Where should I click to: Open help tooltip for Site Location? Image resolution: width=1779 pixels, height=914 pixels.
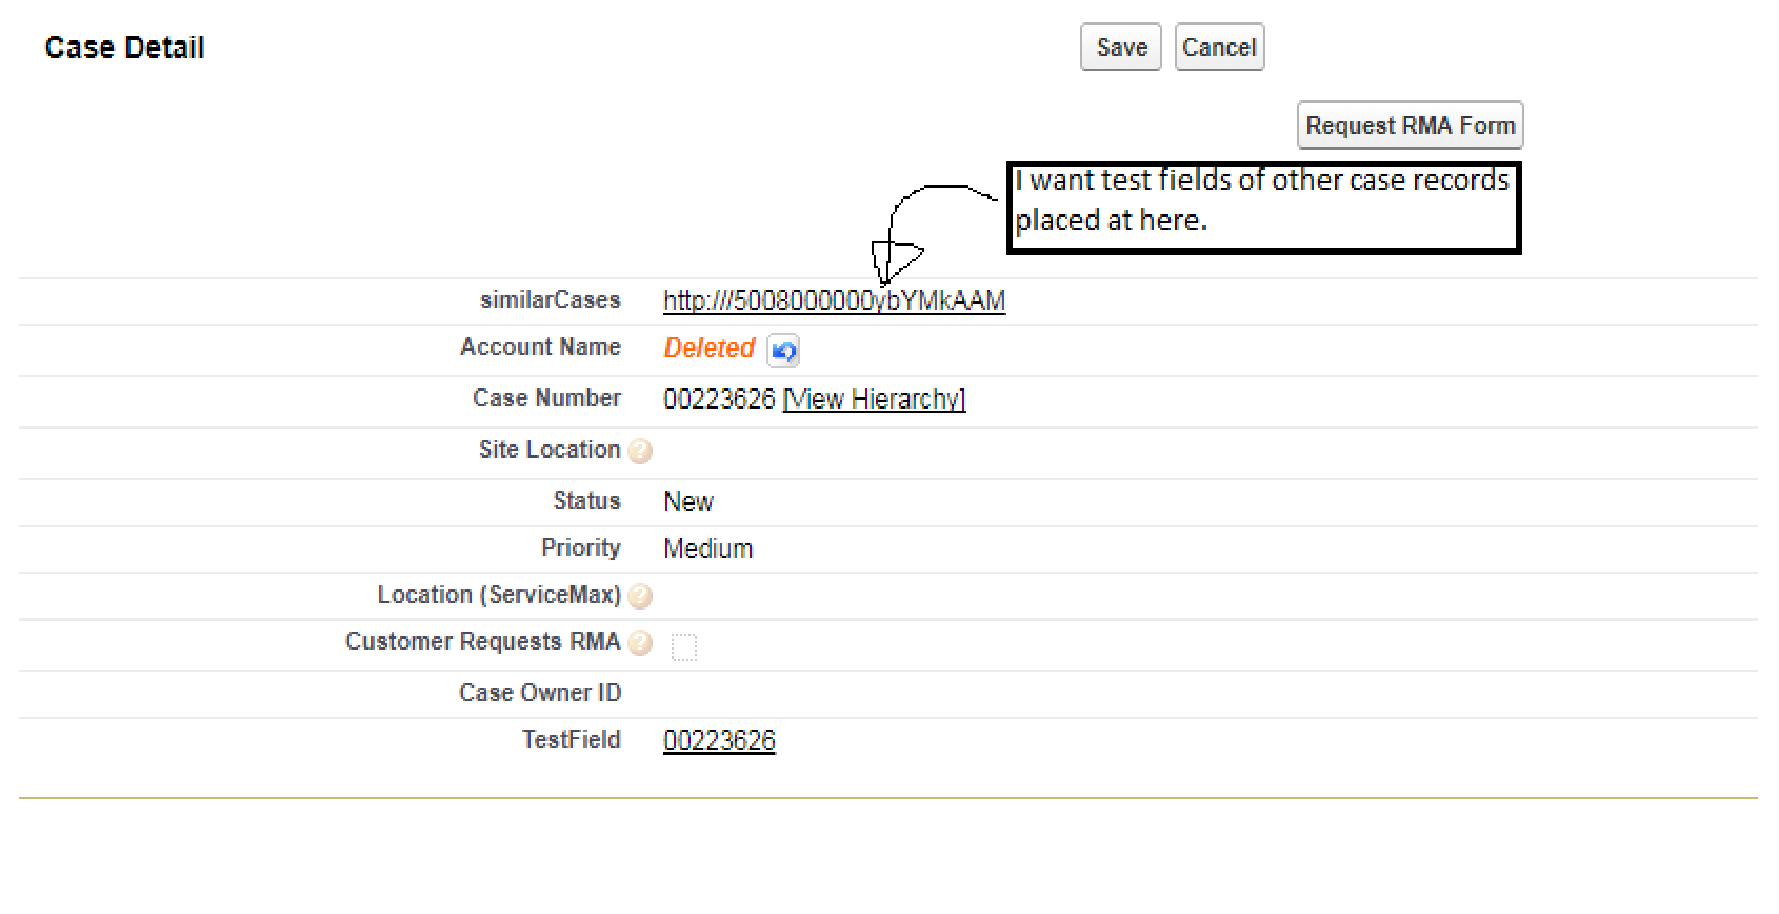click(641, 451)
